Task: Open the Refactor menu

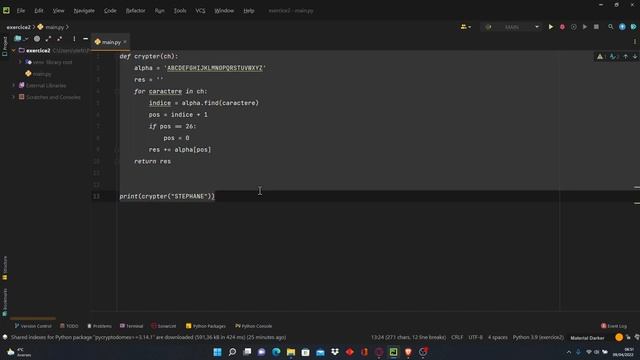Action: pyautogui.click(x=136, y=11)
